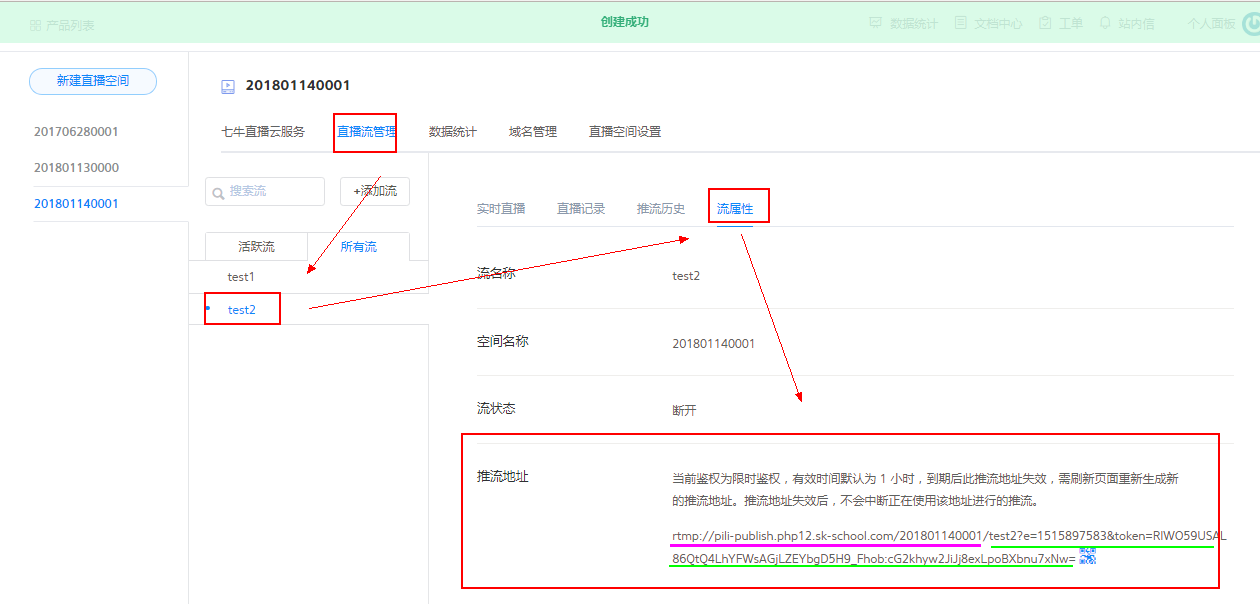Click the search magnifier icon in stream search

tap(218, 192)
